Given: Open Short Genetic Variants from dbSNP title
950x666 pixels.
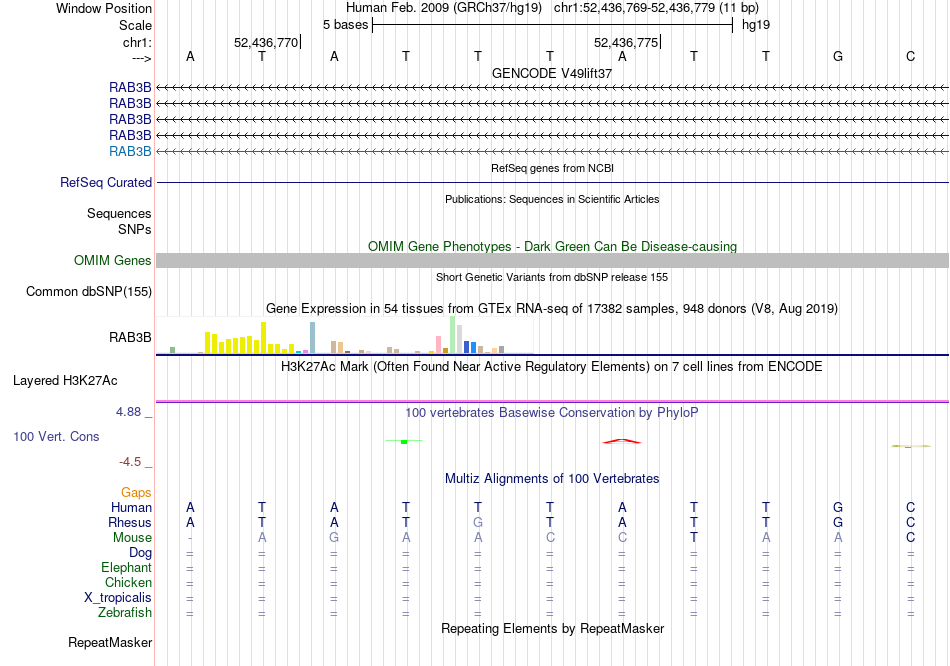Looking at the screenshot, I should [552, 277].
